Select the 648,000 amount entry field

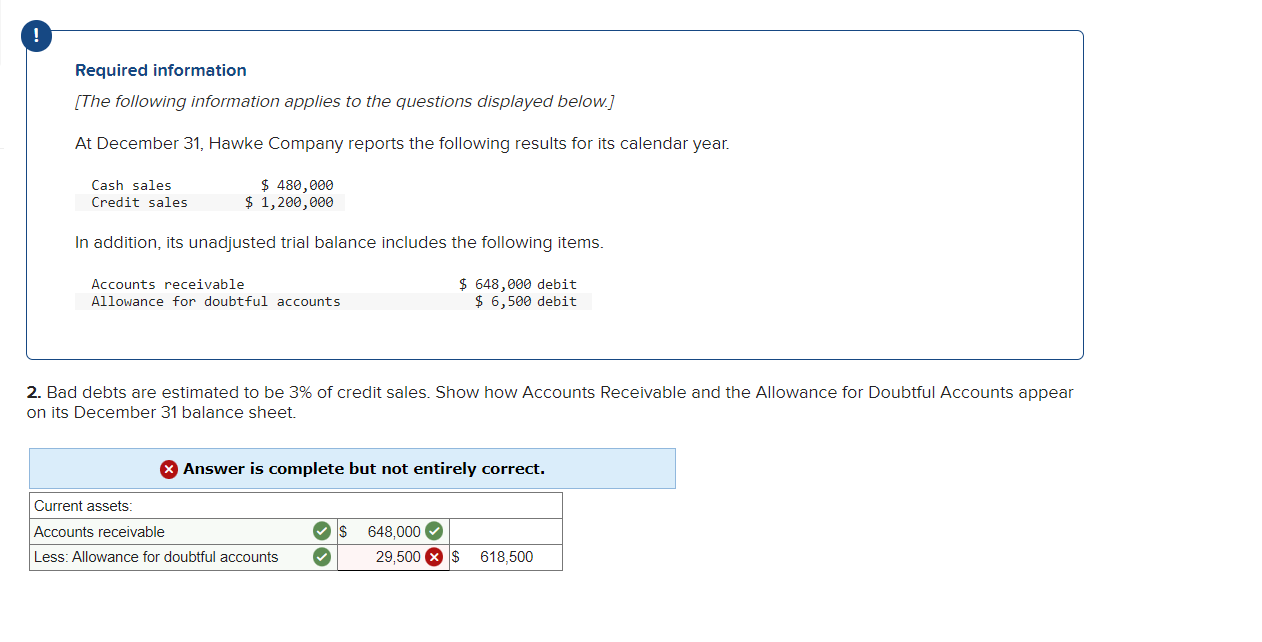click(x=390, y=531)
